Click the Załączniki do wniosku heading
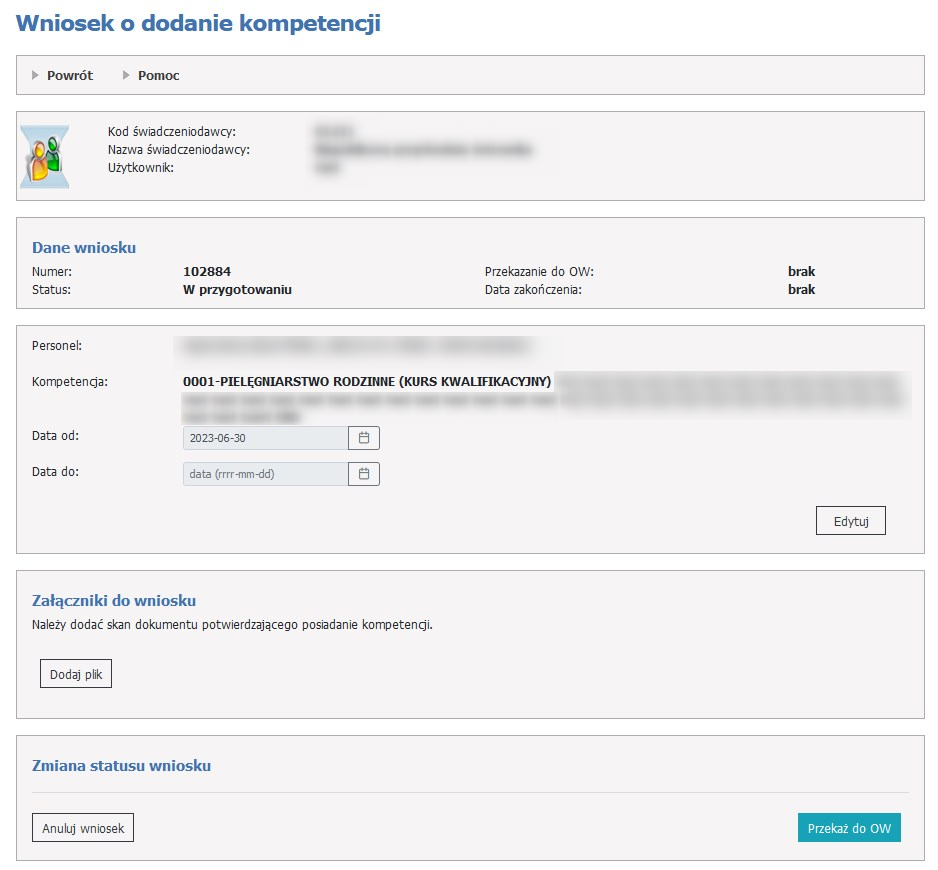Screen dimensions: 938x870 tap(114, 601)
